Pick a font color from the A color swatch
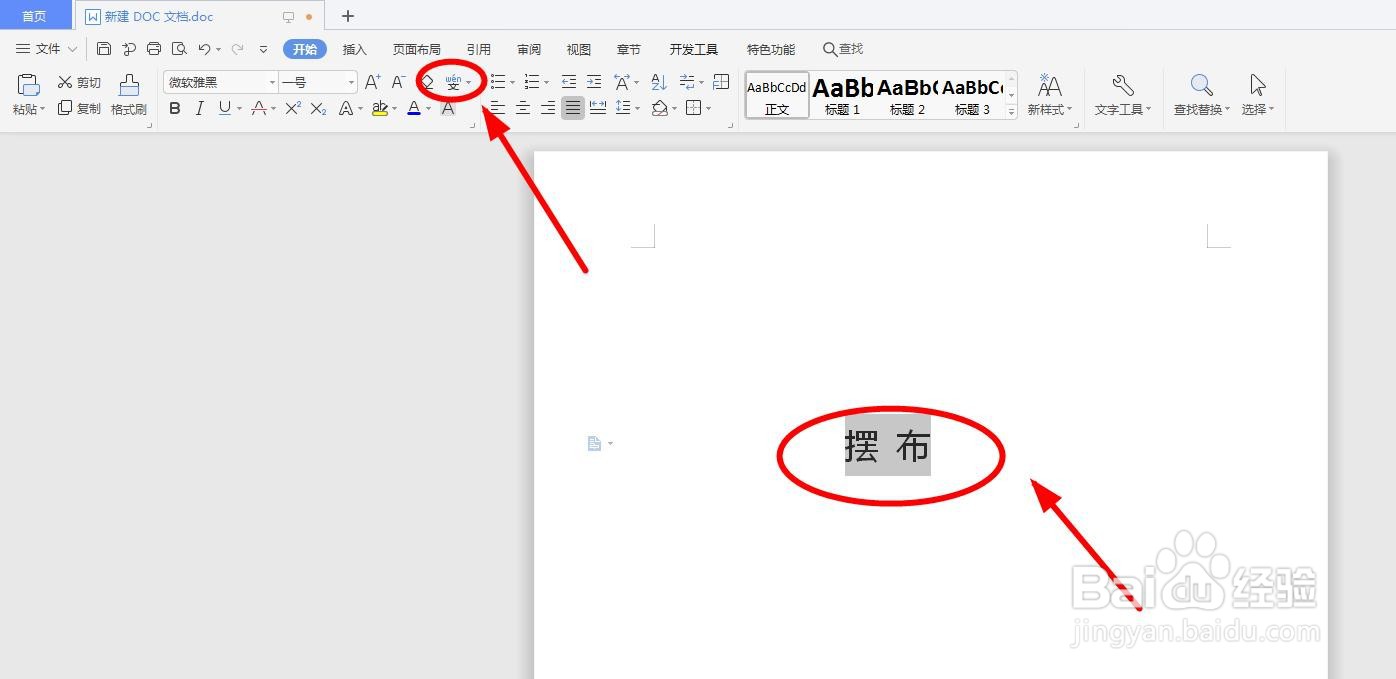This screenshot has width=1396, height=679. click(413, 108)
